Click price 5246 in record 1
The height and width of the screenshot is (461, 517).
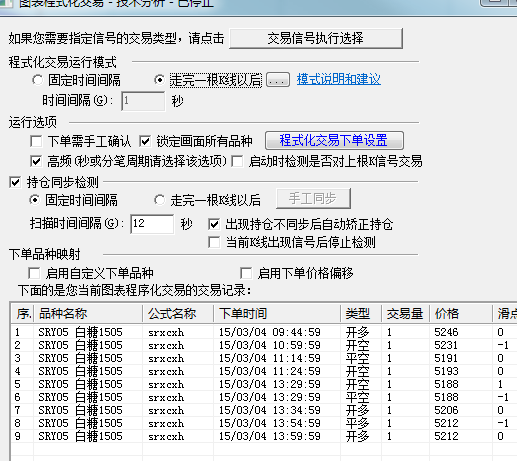(446, 332)
